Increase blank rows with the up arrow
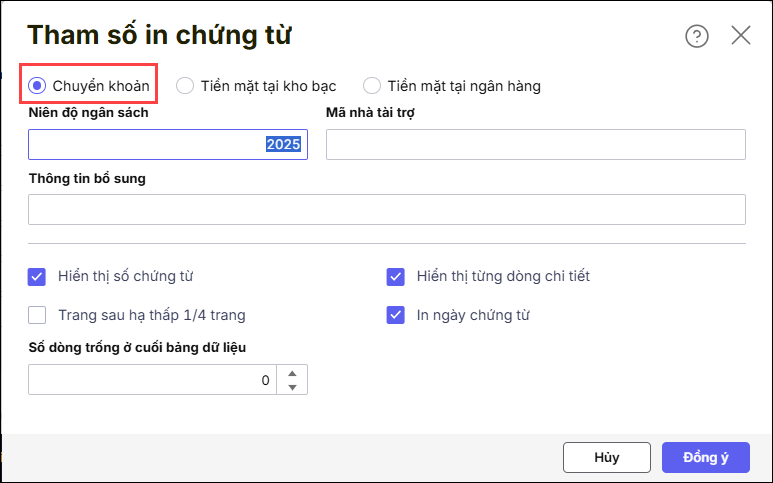Screen dimensions: 773x483 pyautogui.click(x=292, y=374)
